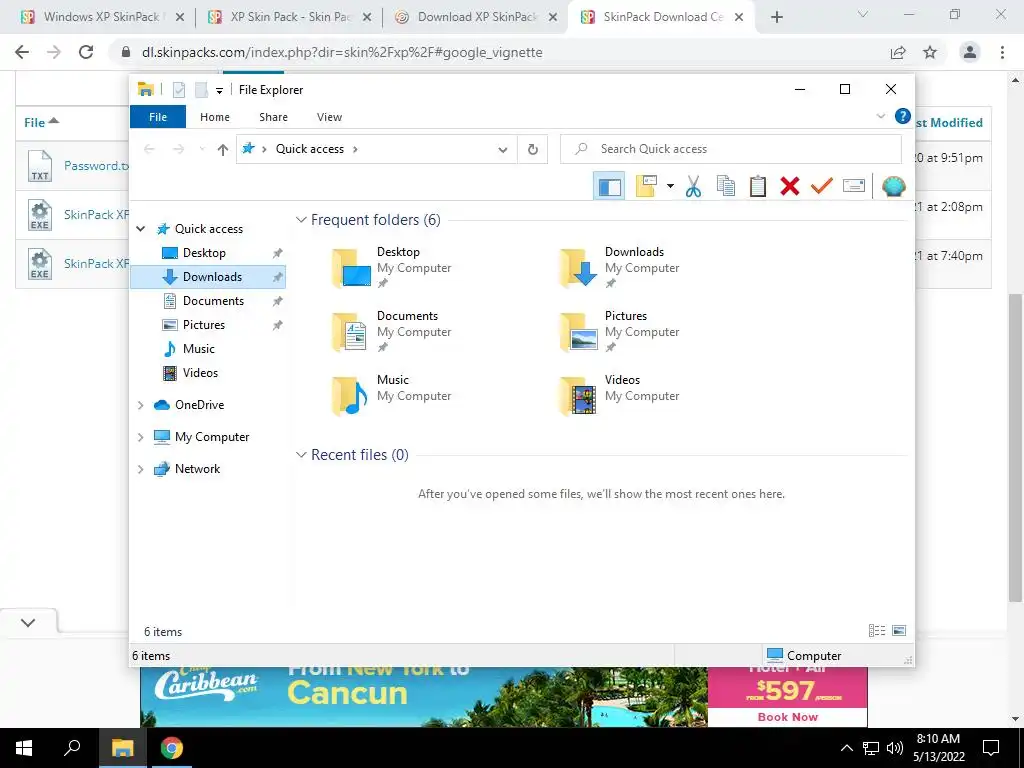Image resolution: width=1024 pixels, height=768 pixels.
Task: Open File Explorer help
Action: point(903,116)
